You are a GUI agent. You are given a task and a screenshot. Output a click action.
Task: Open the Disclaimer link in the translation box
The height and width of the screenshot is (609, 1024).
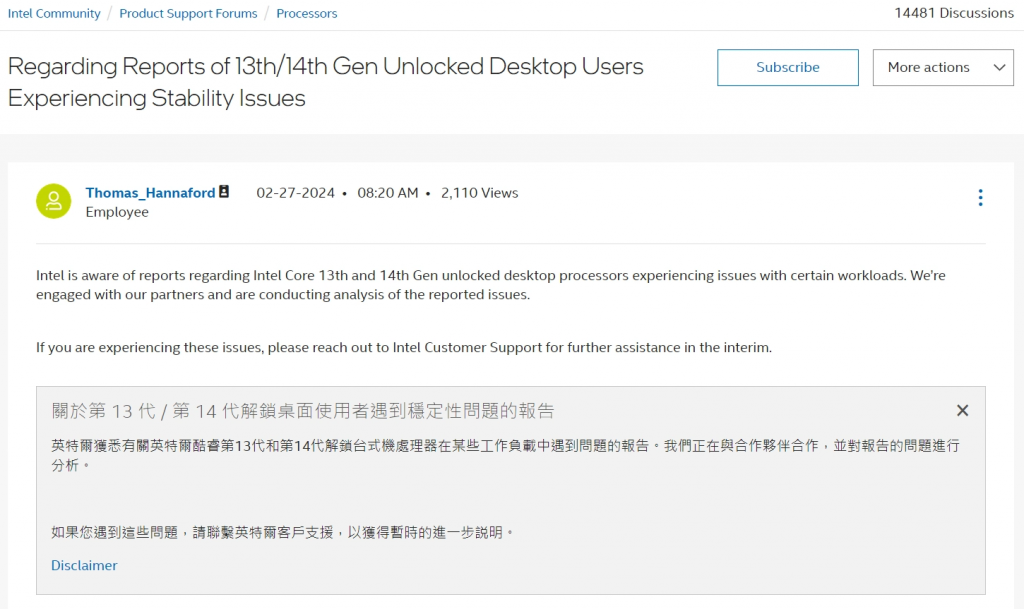pos(84,565)
